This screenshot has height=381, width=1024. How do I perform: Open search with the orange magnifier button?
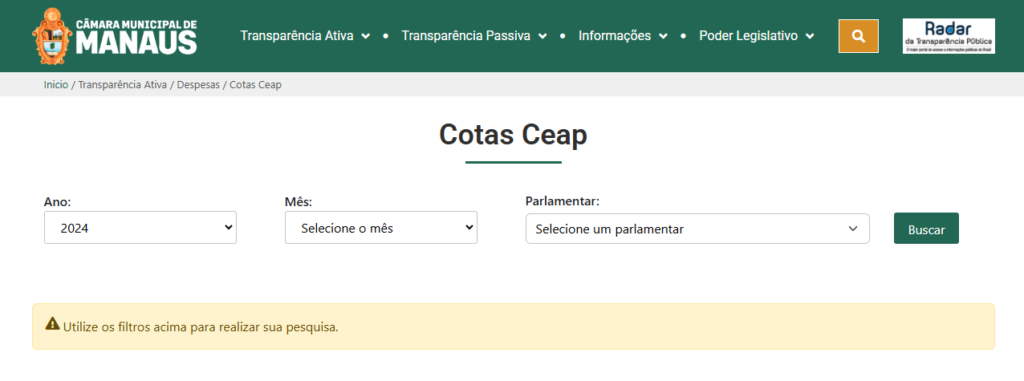[x=858, y=36]
